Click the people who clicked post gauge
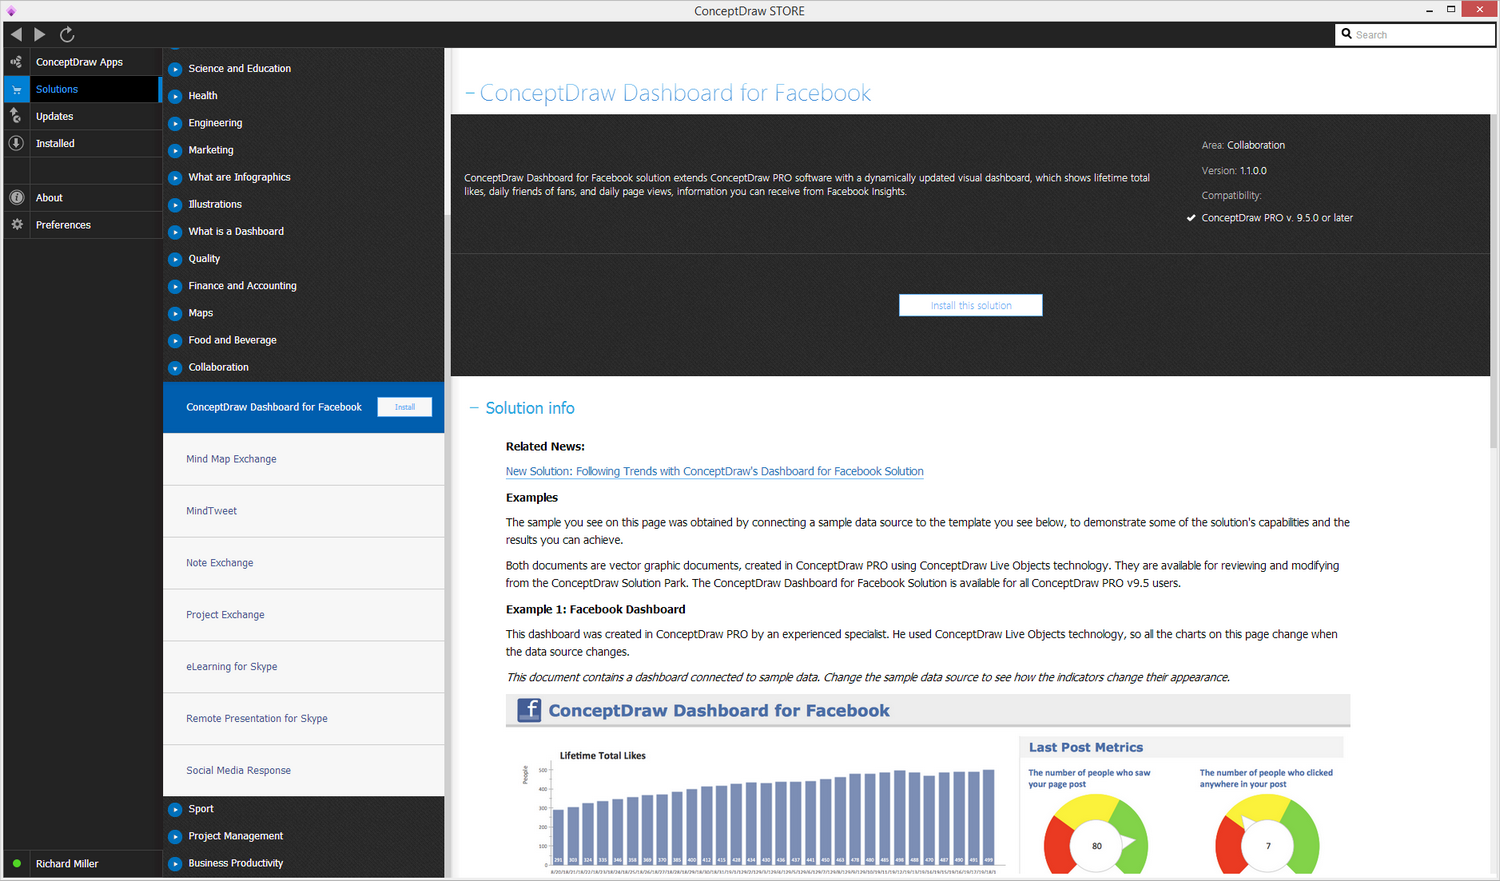 pyautogui.click(x=1267, y=833)
